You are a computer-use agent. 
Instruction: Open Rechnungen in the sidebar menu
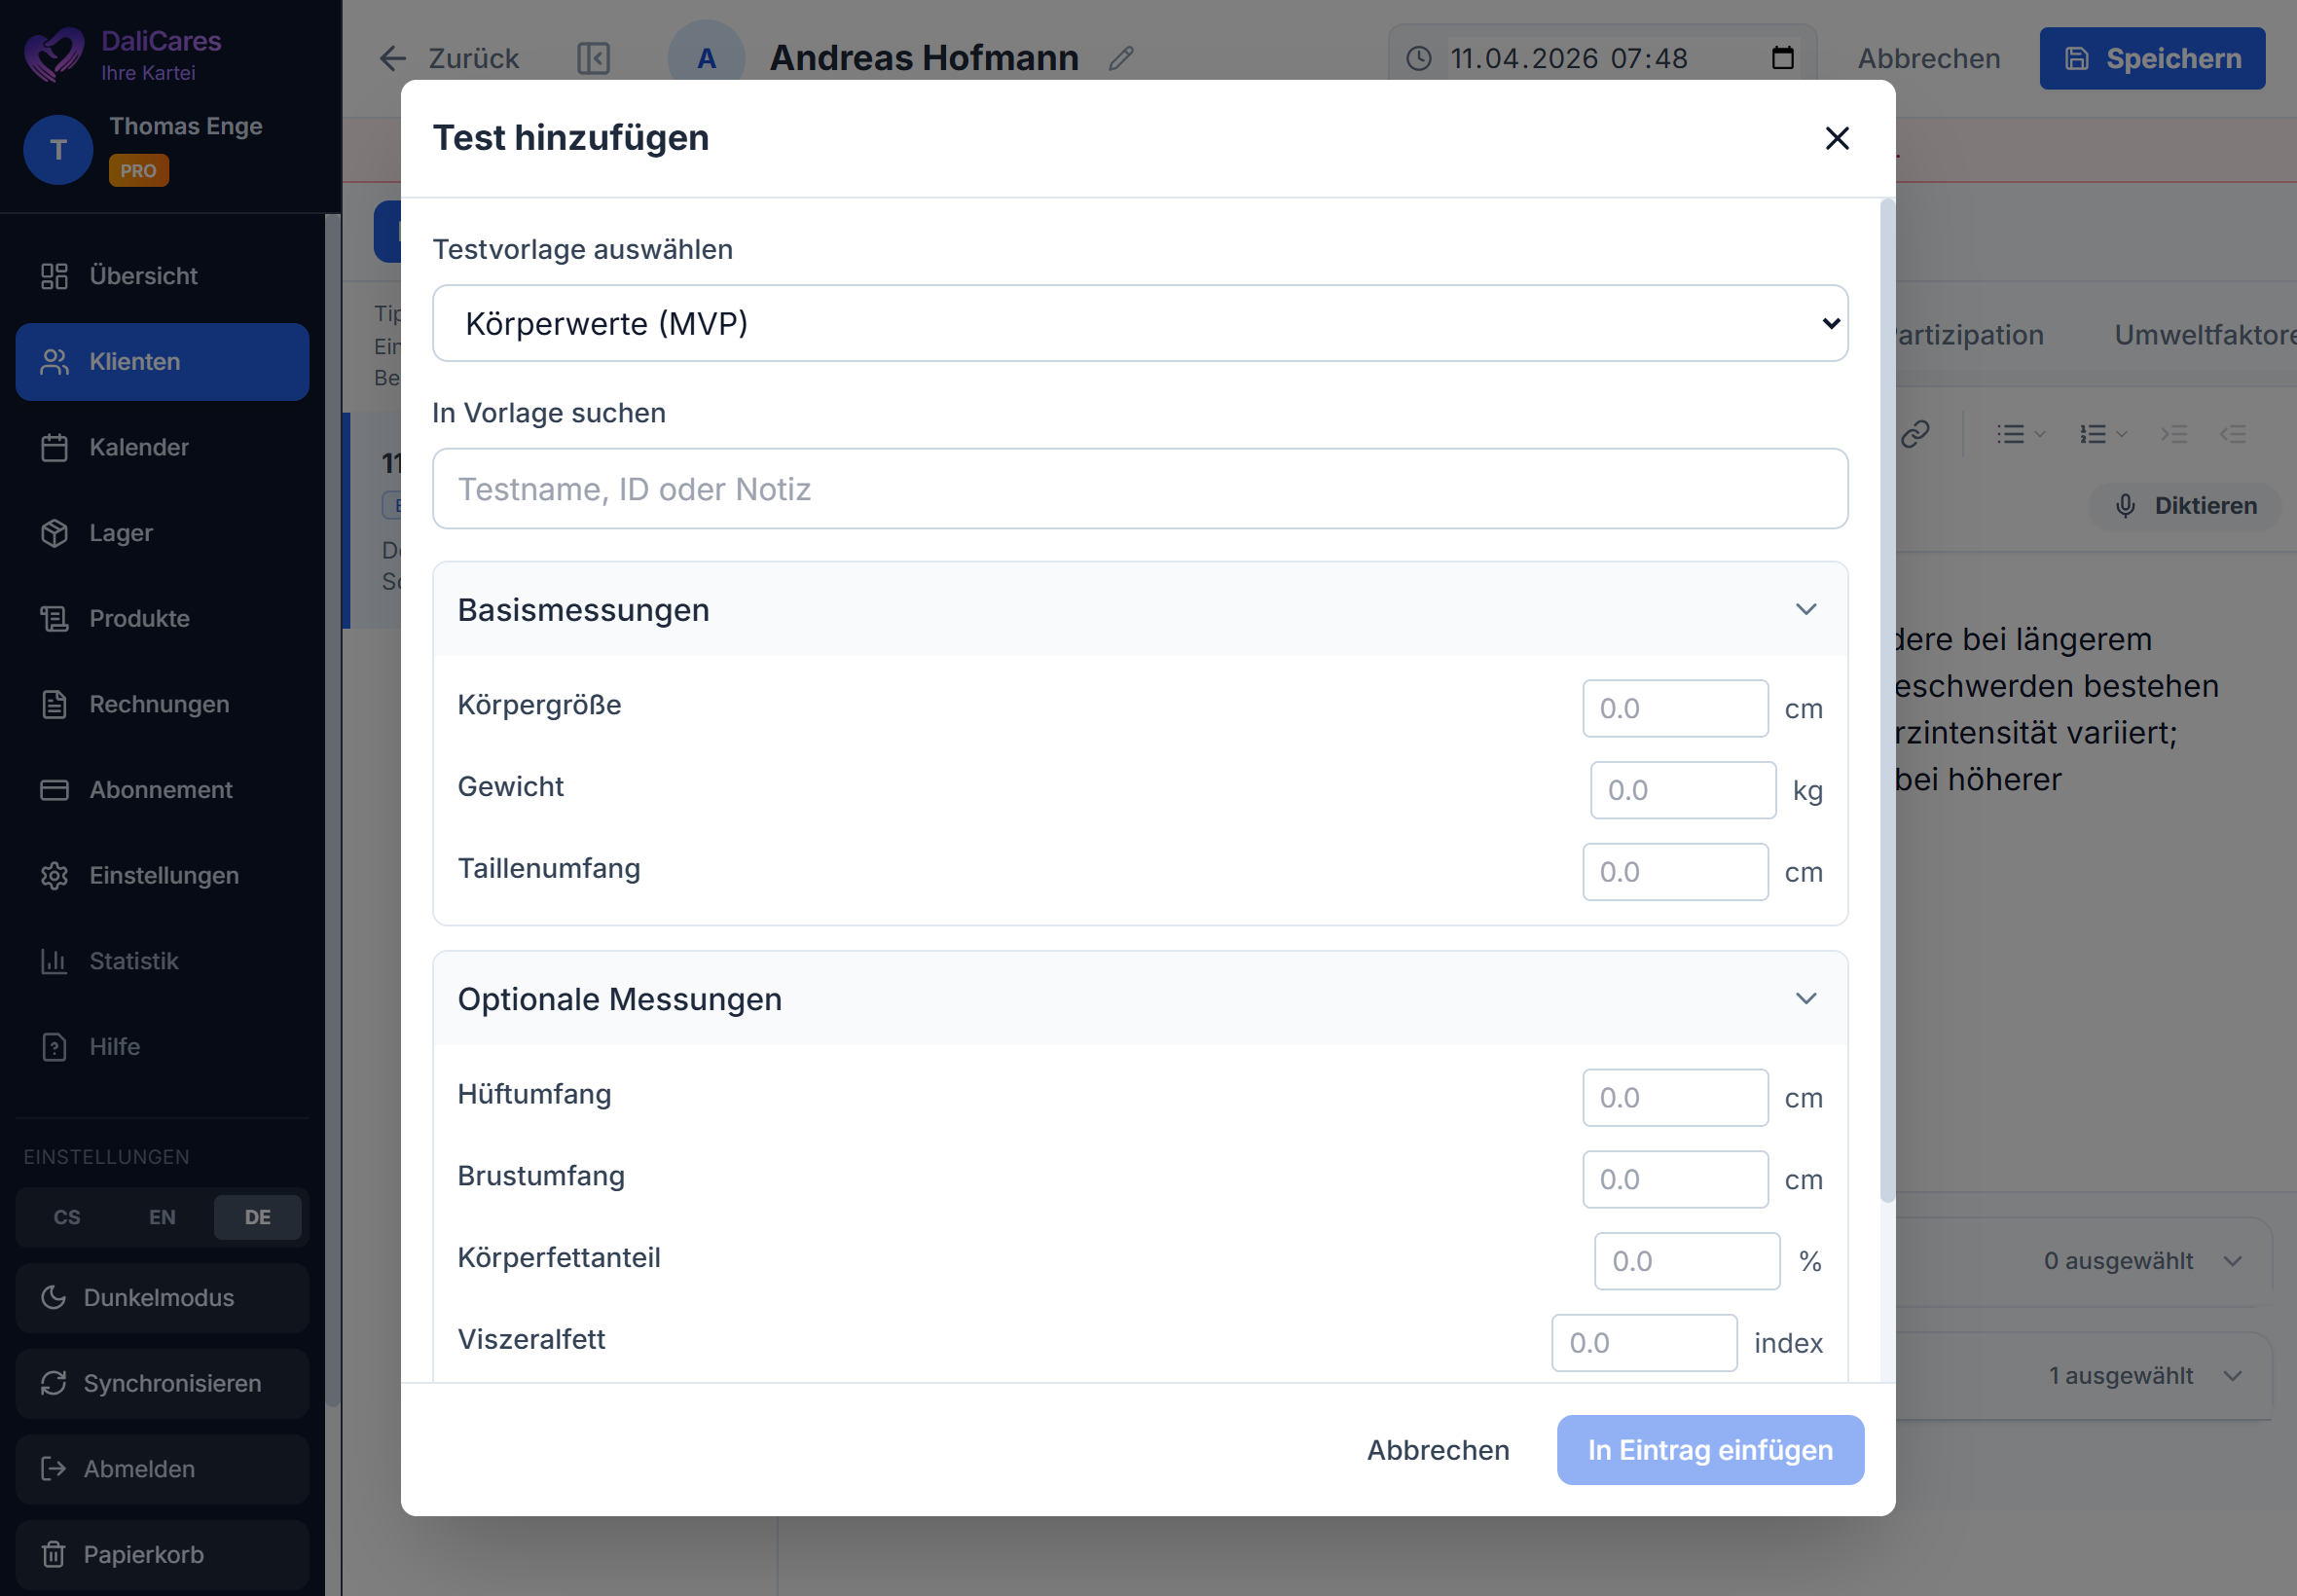click(x=159, y=704)
